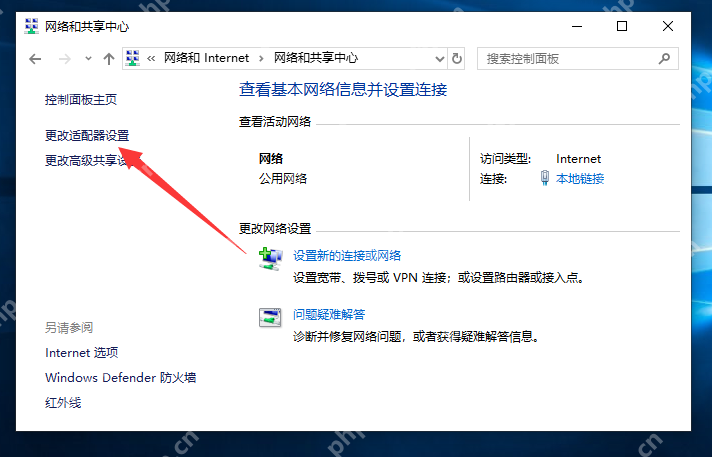Open 红外线 link
712x457 pixels.
click(63, 402)
